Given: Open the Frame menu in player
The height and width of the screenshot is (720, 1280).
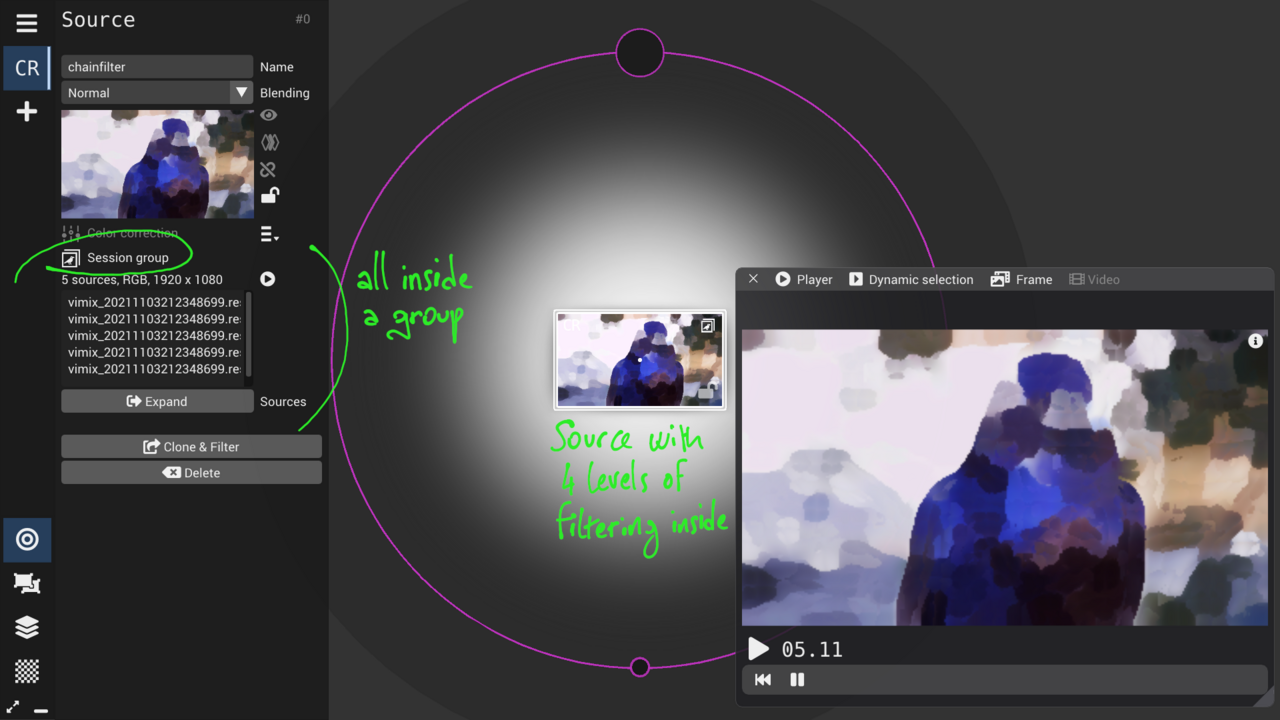Looking at the screenshot, I should (1021, 279).
